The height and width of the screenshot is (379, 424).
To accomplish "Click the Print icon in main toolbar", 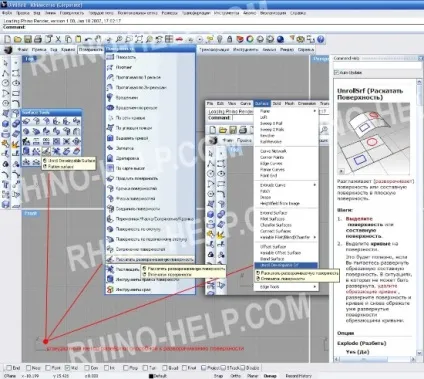I will tap(38, 39).
